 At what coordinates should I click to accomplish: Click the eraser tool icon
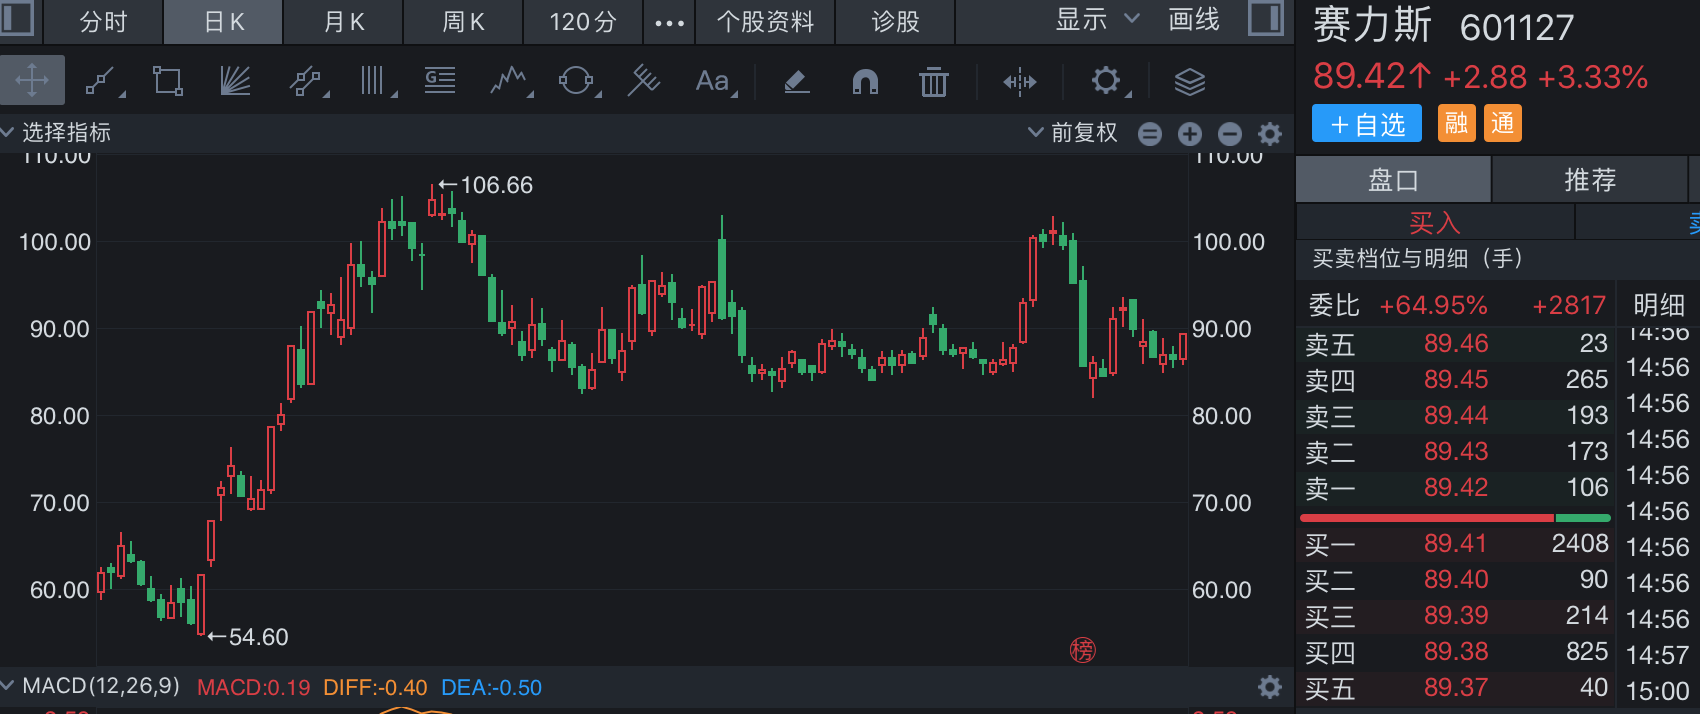click(x=796, y=81)
